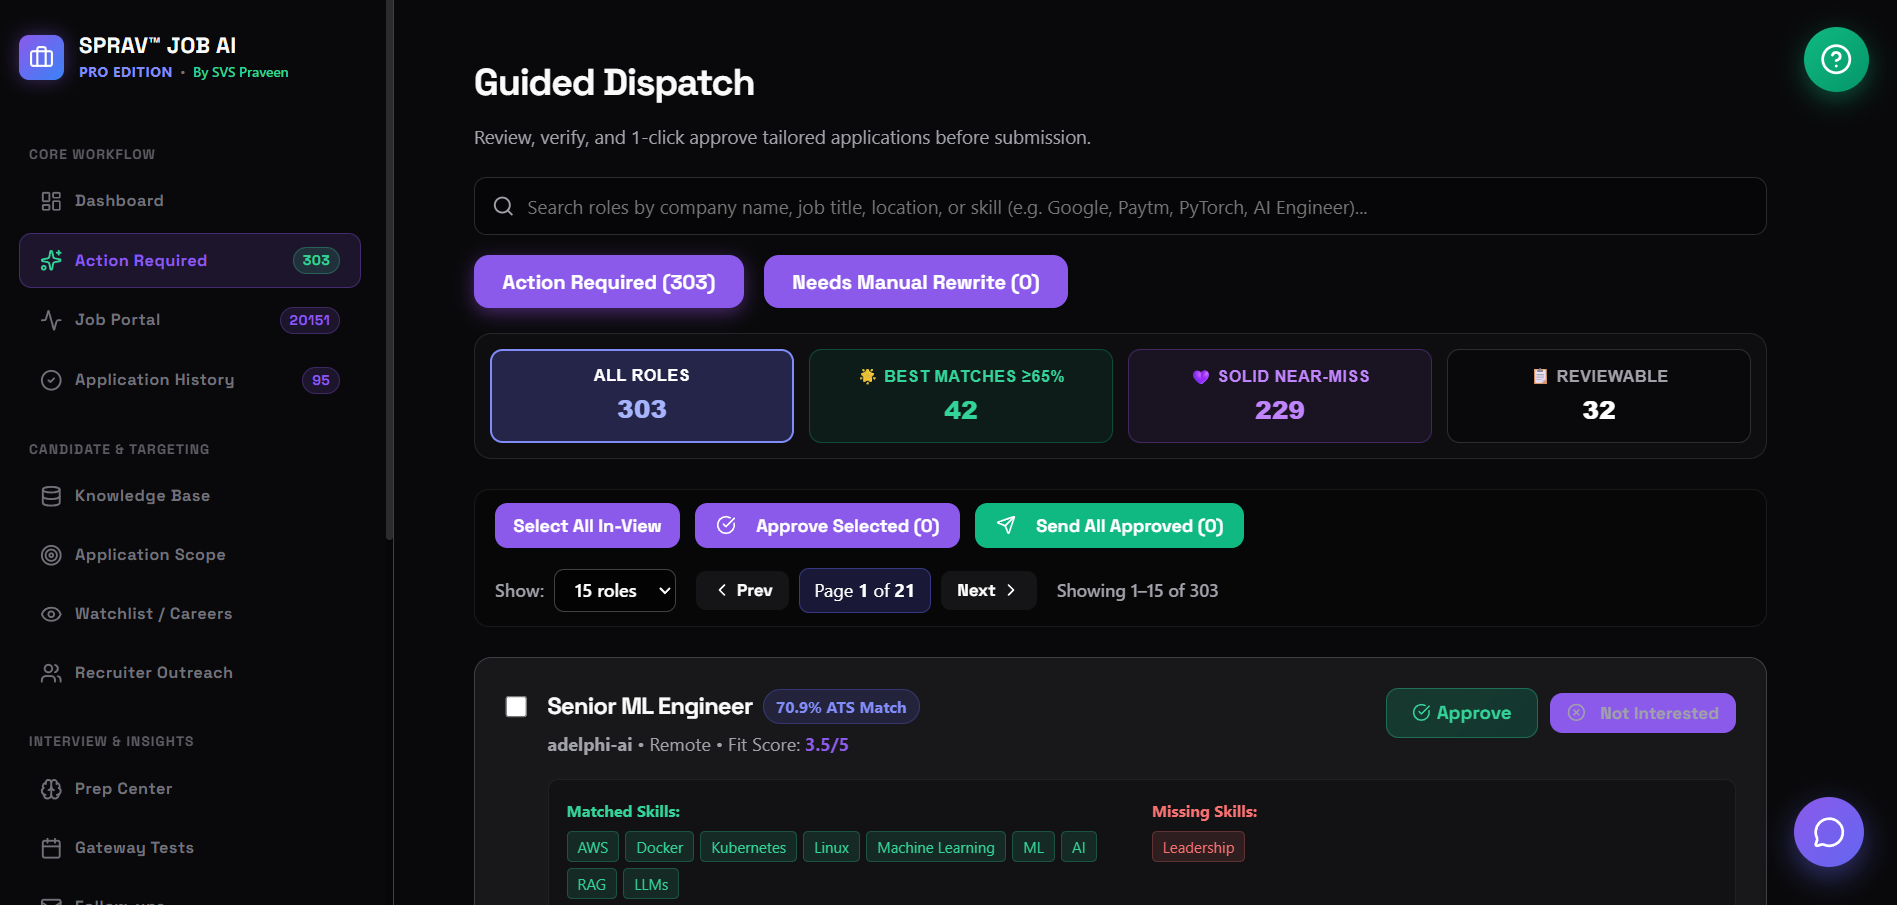Go to next page with Next
The width and height of the screenshot is (1897, 905).
point(988,590)
